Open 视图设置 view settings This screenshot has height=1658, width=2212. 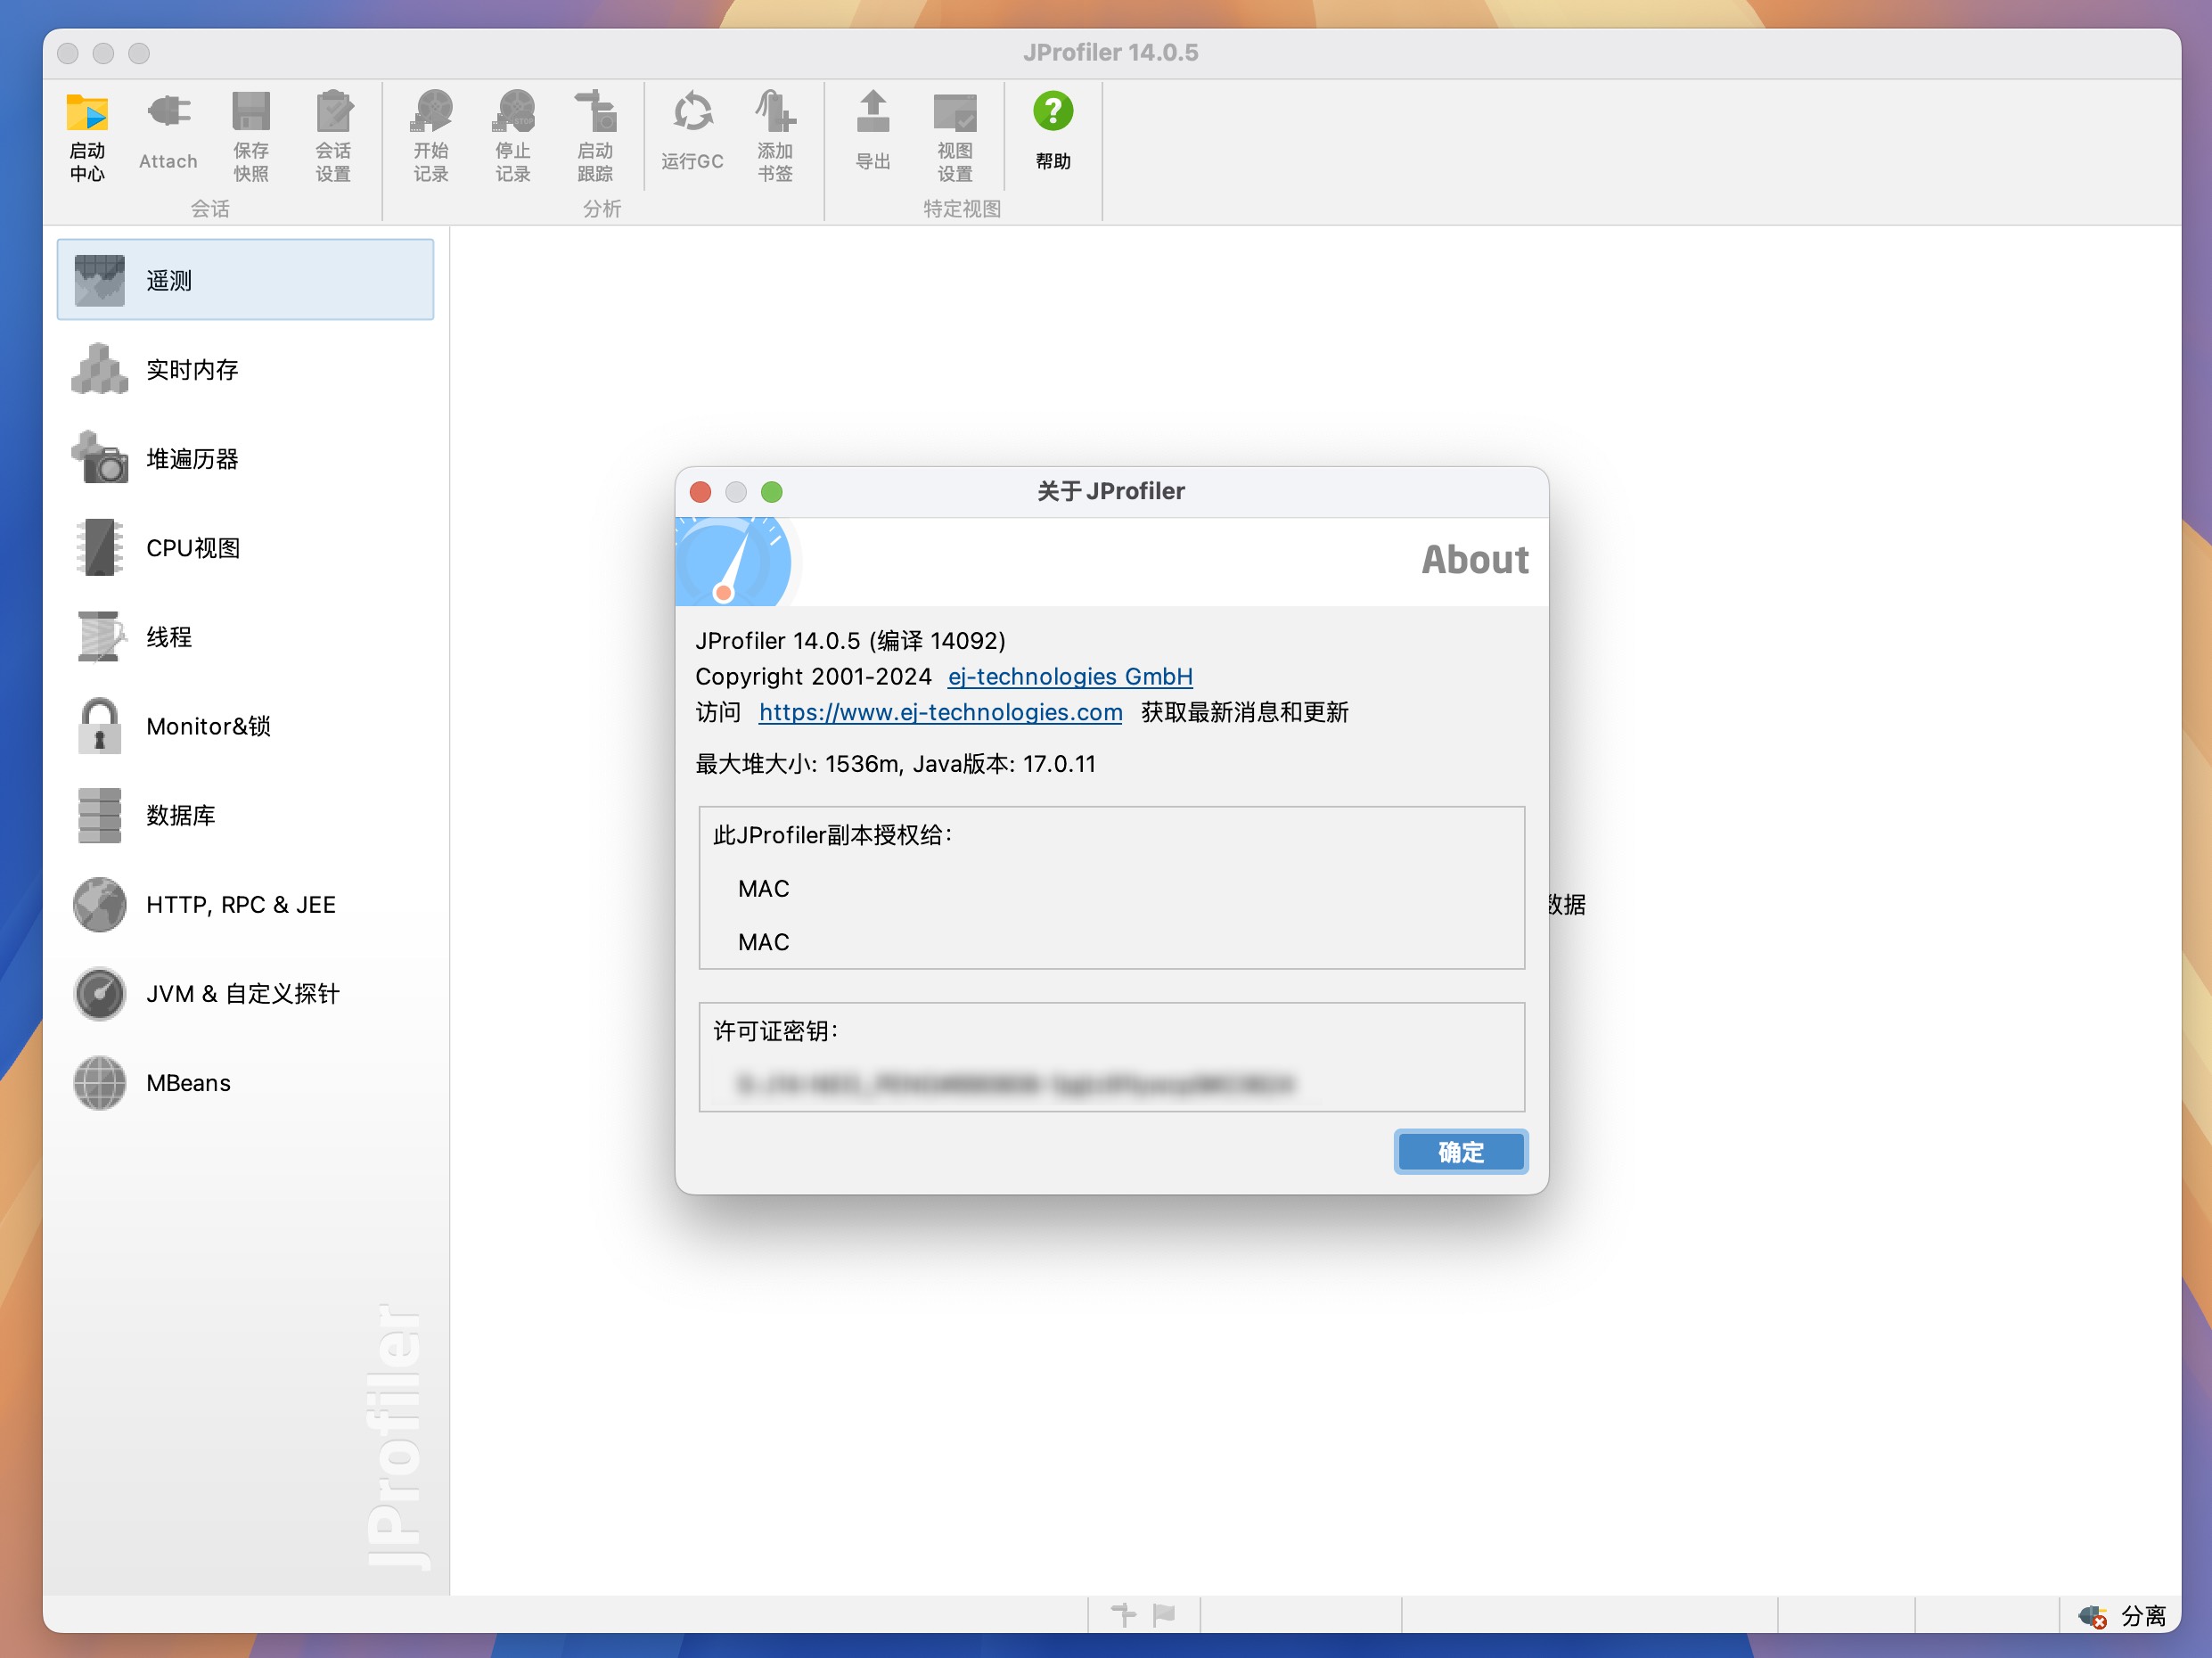pyautogui.click(x=955, y=136)
